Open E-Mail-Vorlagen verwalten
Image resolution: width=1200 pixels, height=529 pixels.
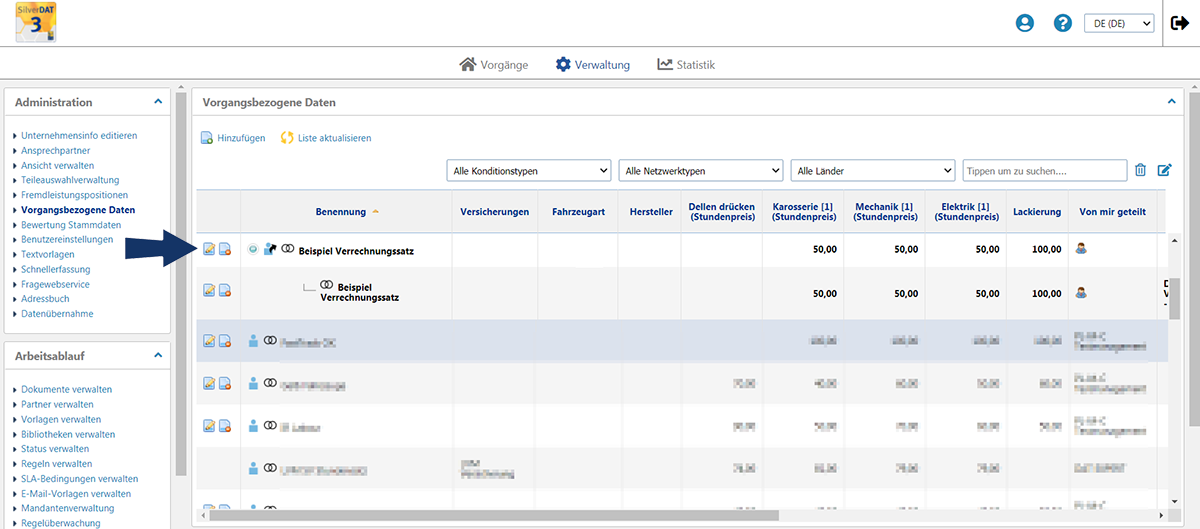[76, 493]
